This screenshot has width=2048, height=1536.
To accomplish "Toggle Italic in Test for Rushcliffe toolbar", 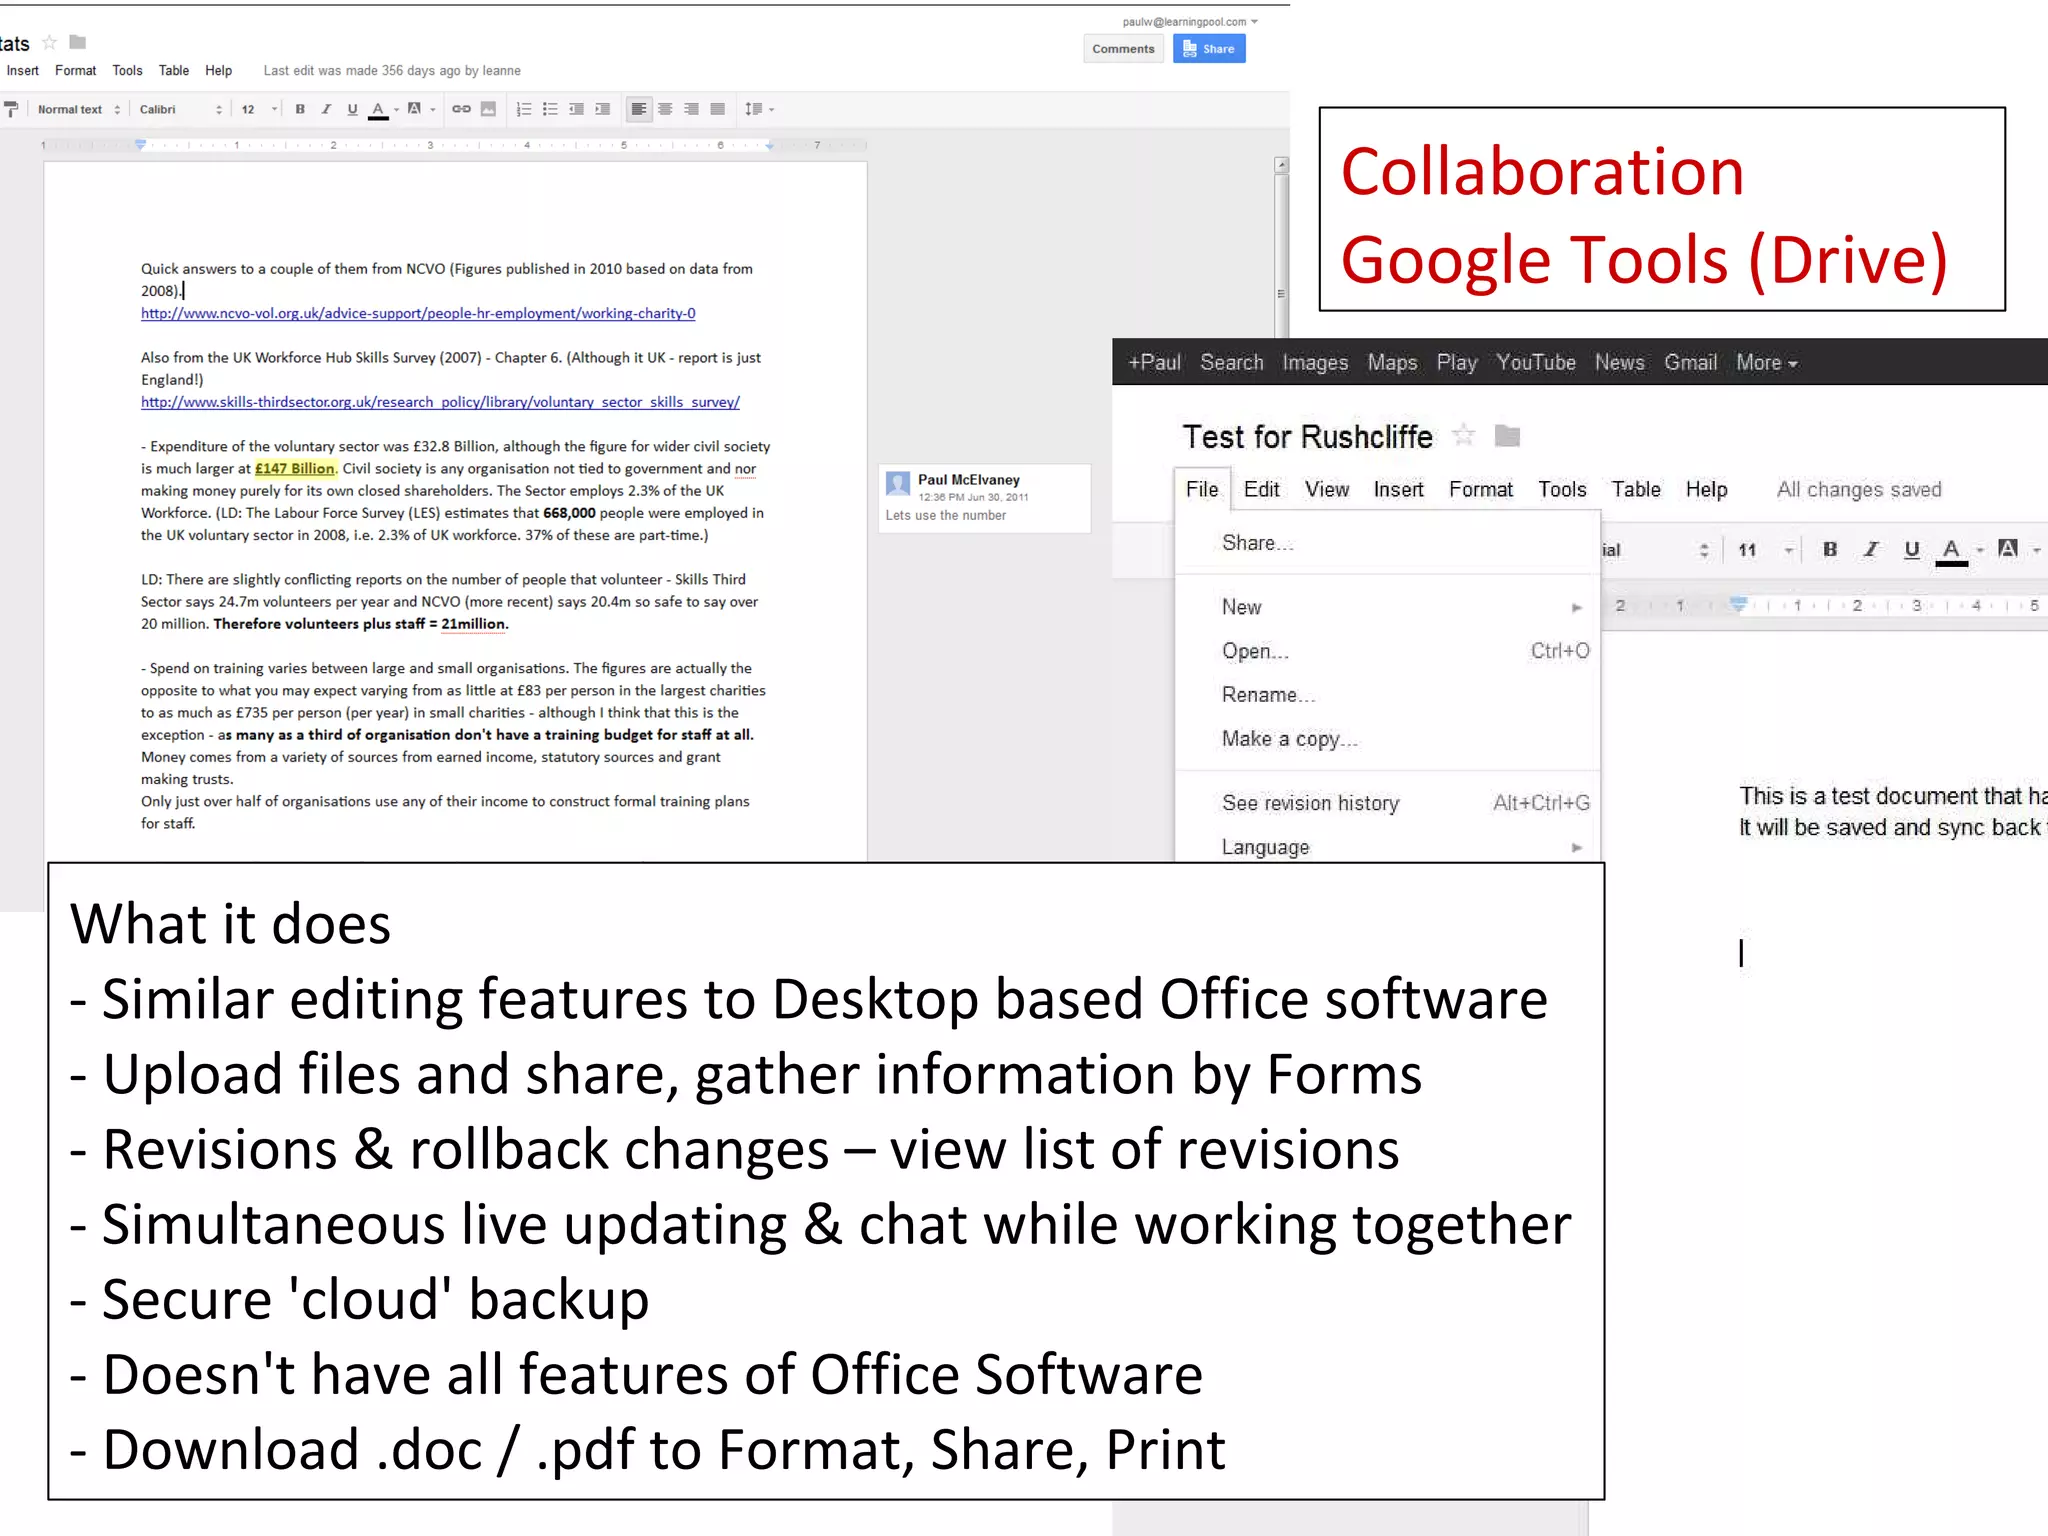I will (x=1871, y=549).
